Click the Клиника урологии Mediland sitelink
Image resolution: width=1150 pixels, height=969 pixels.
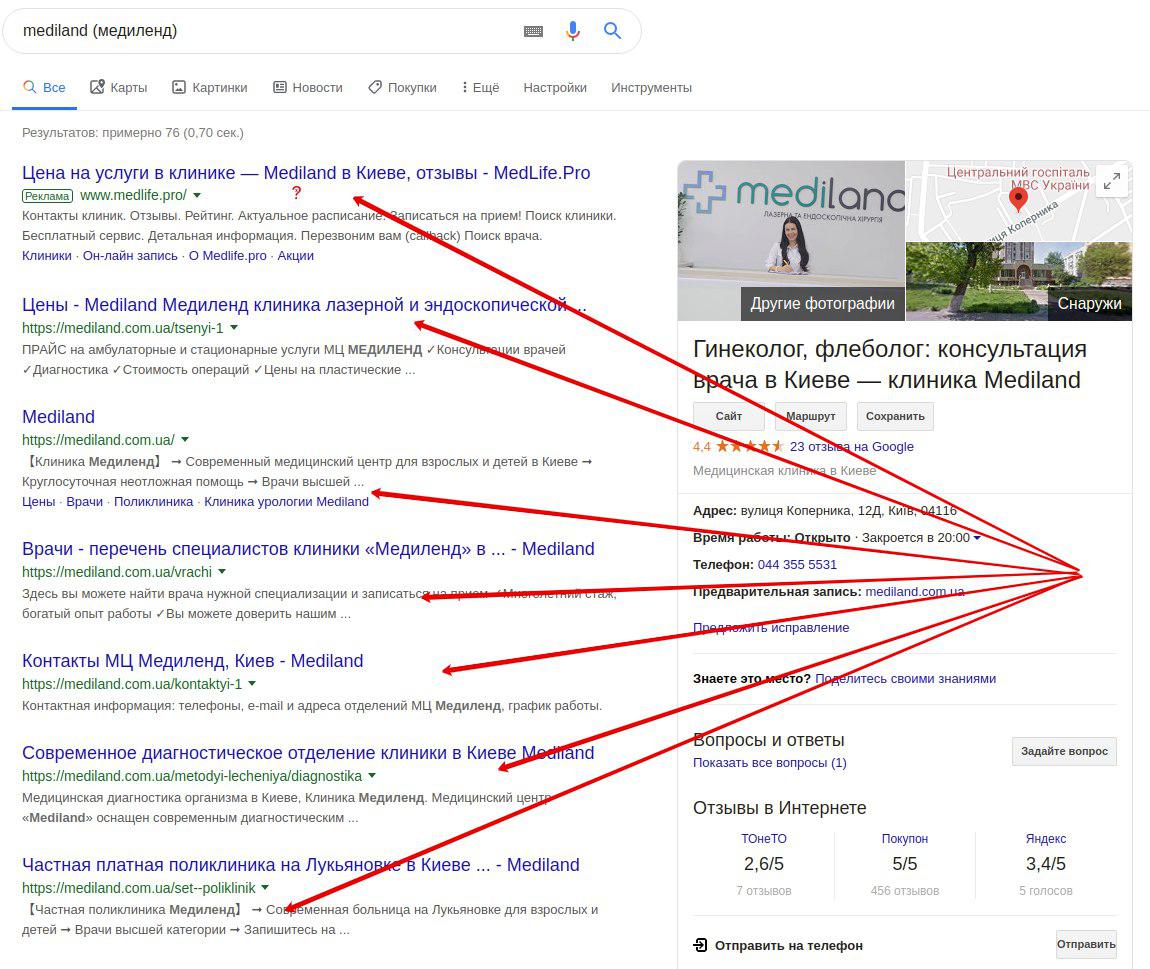click(286, 502)
